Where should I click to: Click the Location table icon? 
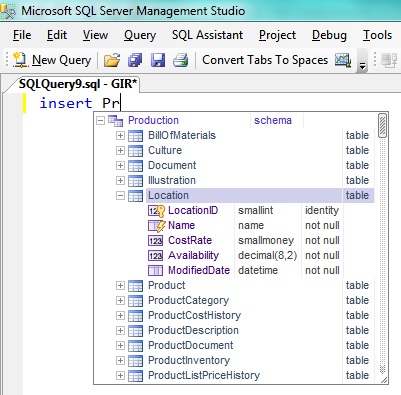click(135, 196)
